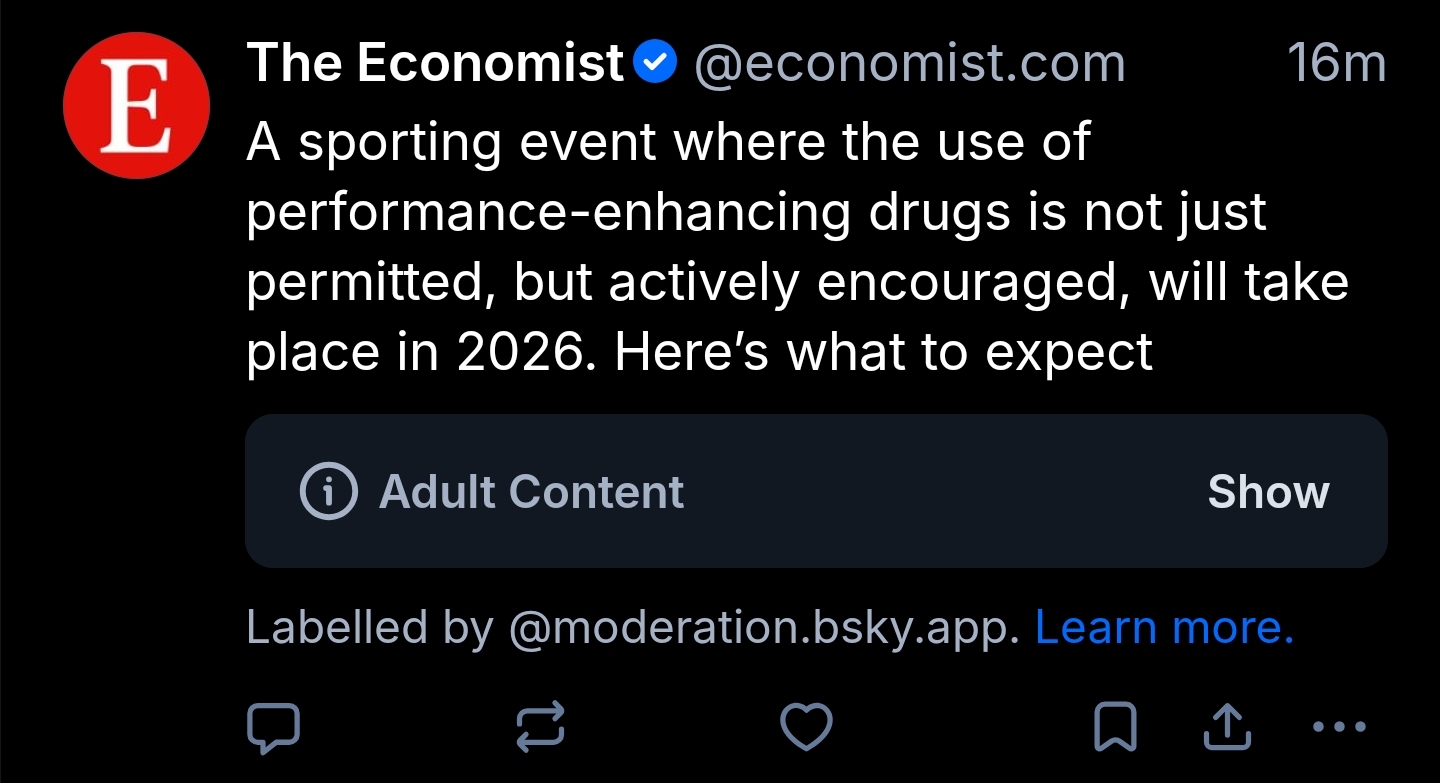1440x783 pixels.
Task: Like the post with the heart icon
Action: click(806, 727)
